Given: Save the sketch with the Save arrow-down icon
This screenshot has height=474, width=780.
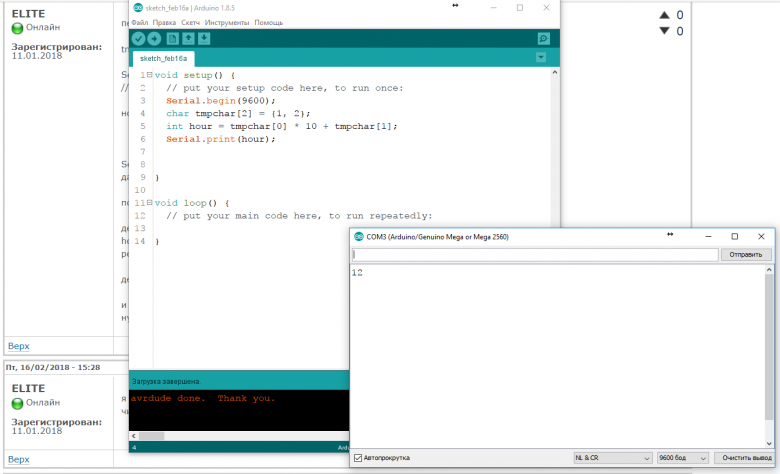Looking at the screenshot, I should [204, 38].
